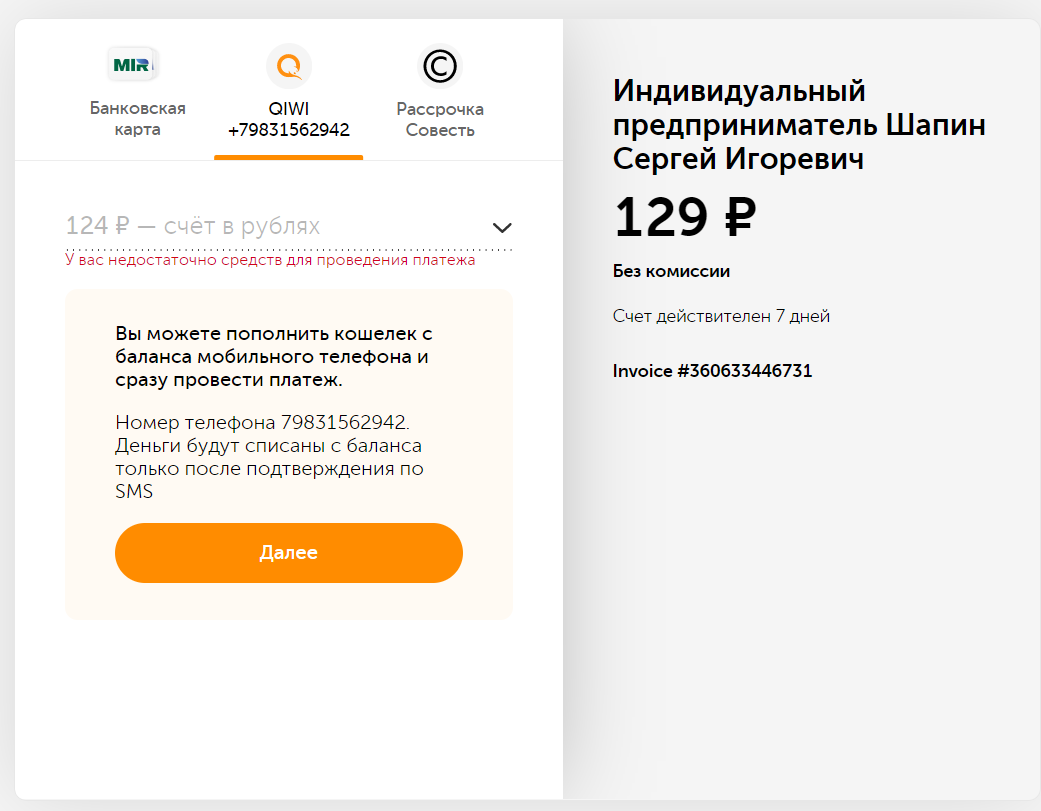Open the 124 ₽ счёт в рублях dropdown

[289, 227]
